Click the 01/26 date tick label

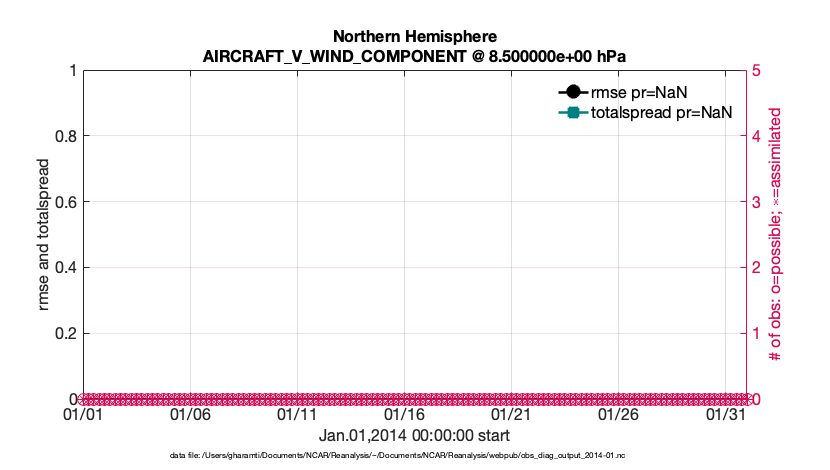618,416
